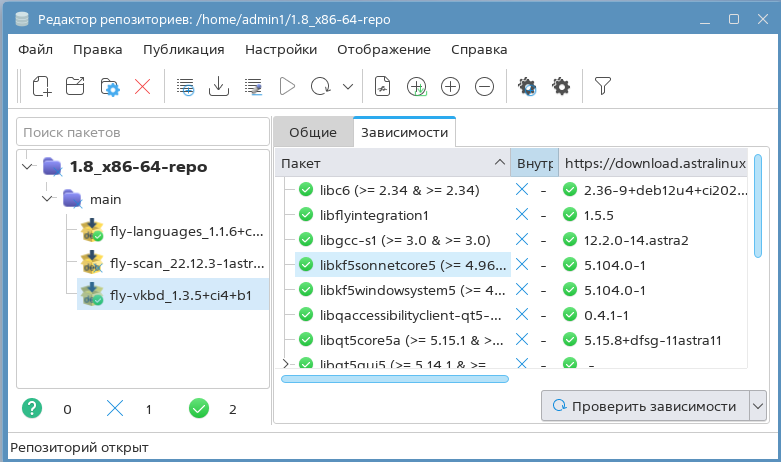781x462 pixels.
Task: Open the filter funnel icon
Action: coord(602,87)
